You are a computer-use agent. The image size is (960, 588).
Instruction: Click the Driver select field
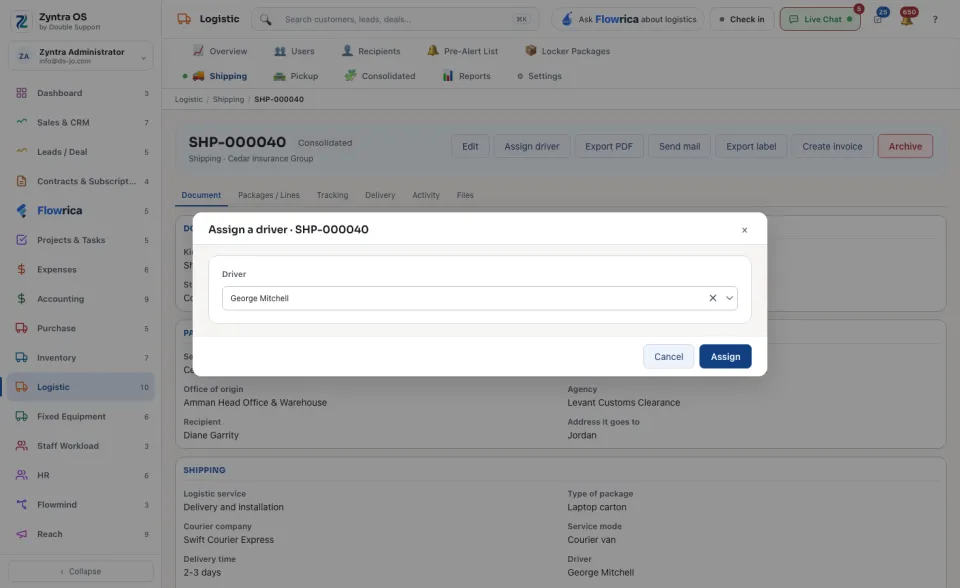(479, 298)
